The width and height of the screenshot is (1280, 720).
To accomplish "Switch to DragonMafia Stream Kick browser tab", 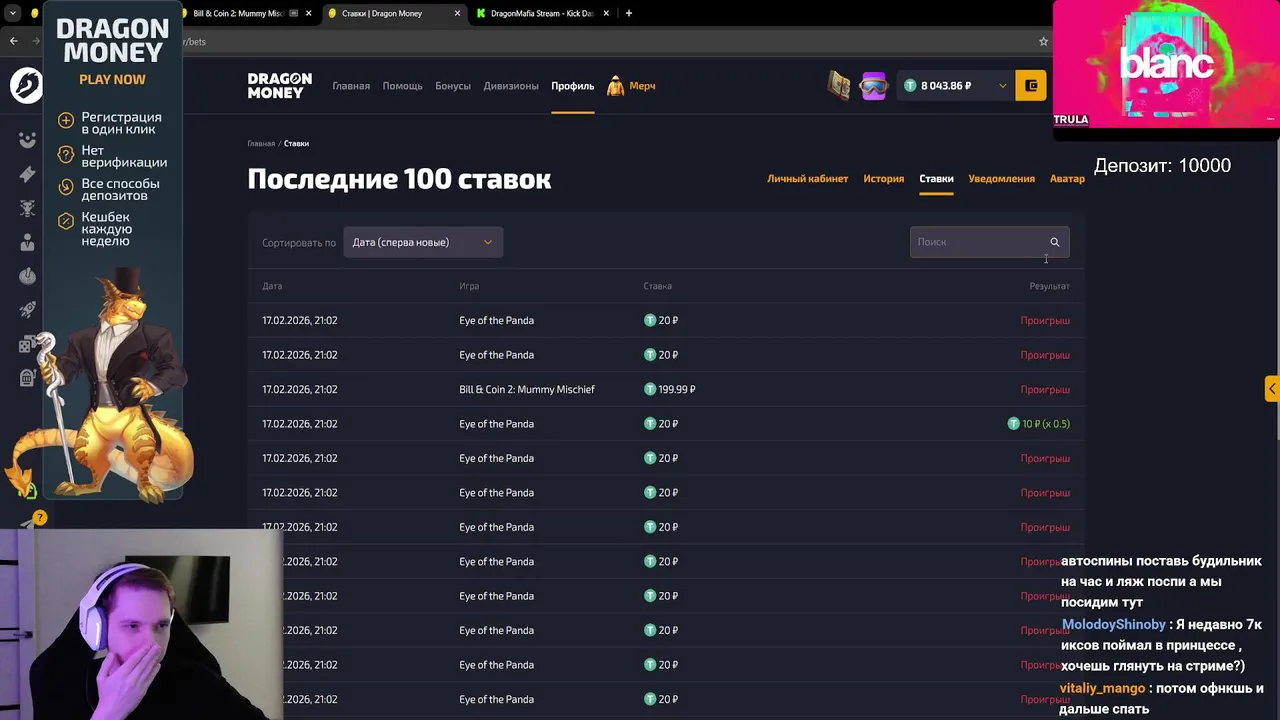I will click(x=540, y=14).
